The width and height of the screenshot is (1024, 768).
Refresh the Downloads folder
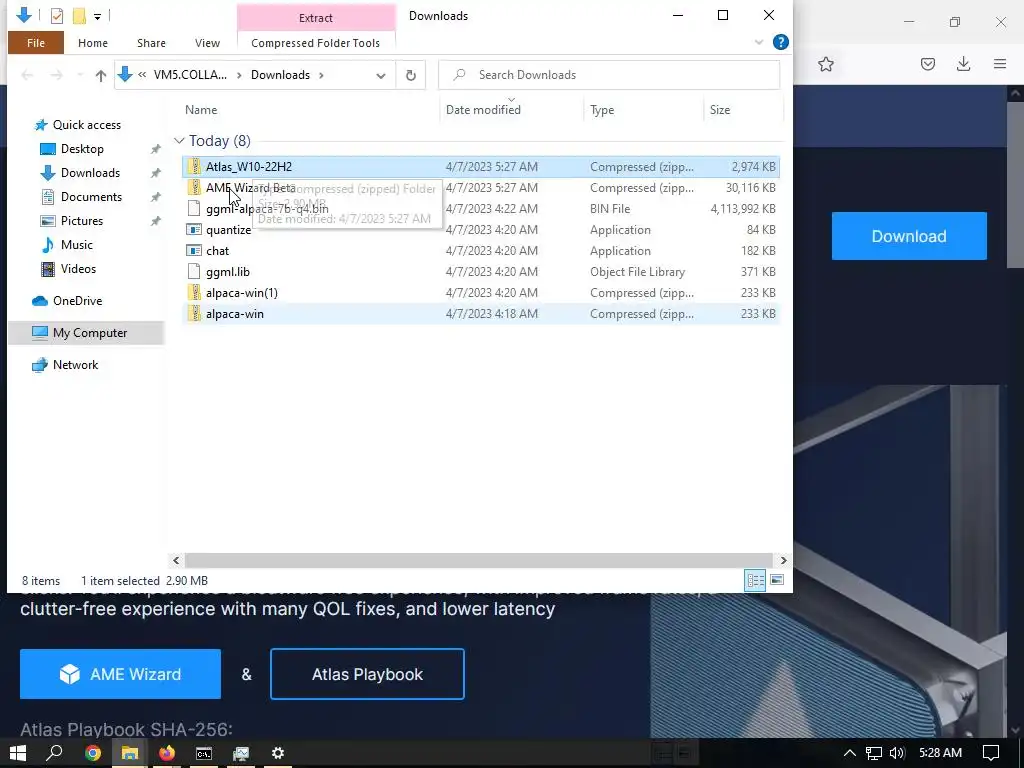(x=411, y=75)
